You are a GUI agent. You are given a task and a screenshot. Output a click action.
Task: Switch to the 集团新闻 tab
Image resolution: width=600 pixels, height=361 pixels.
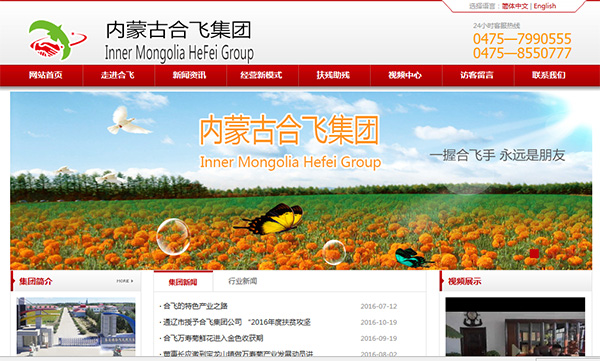pos(183,282)
